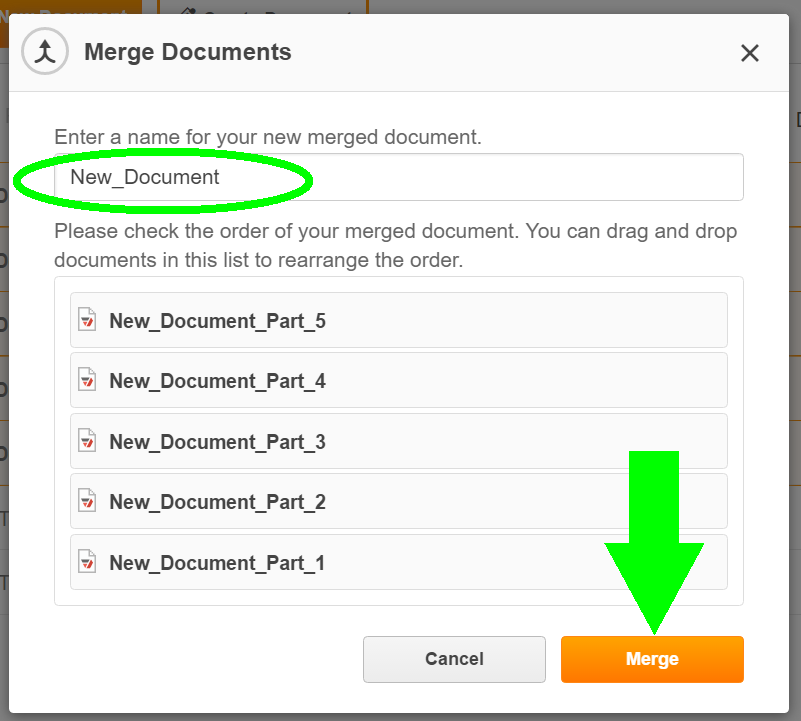The image size is (801, 721).
Task: Click the PDF icon of New_Document_Part_3
Action: 87,440
